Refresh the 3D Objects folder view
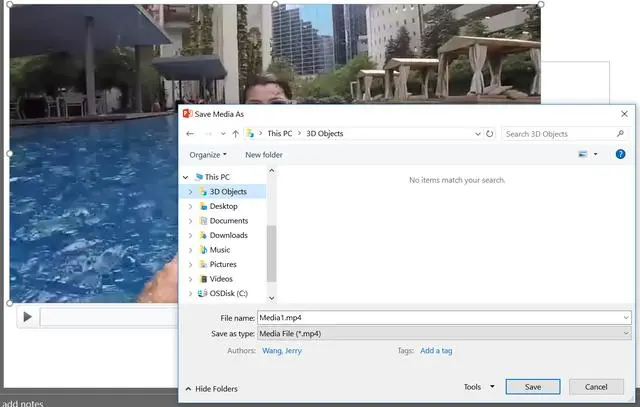Screen dimensions: 640x407 point(489,133)
